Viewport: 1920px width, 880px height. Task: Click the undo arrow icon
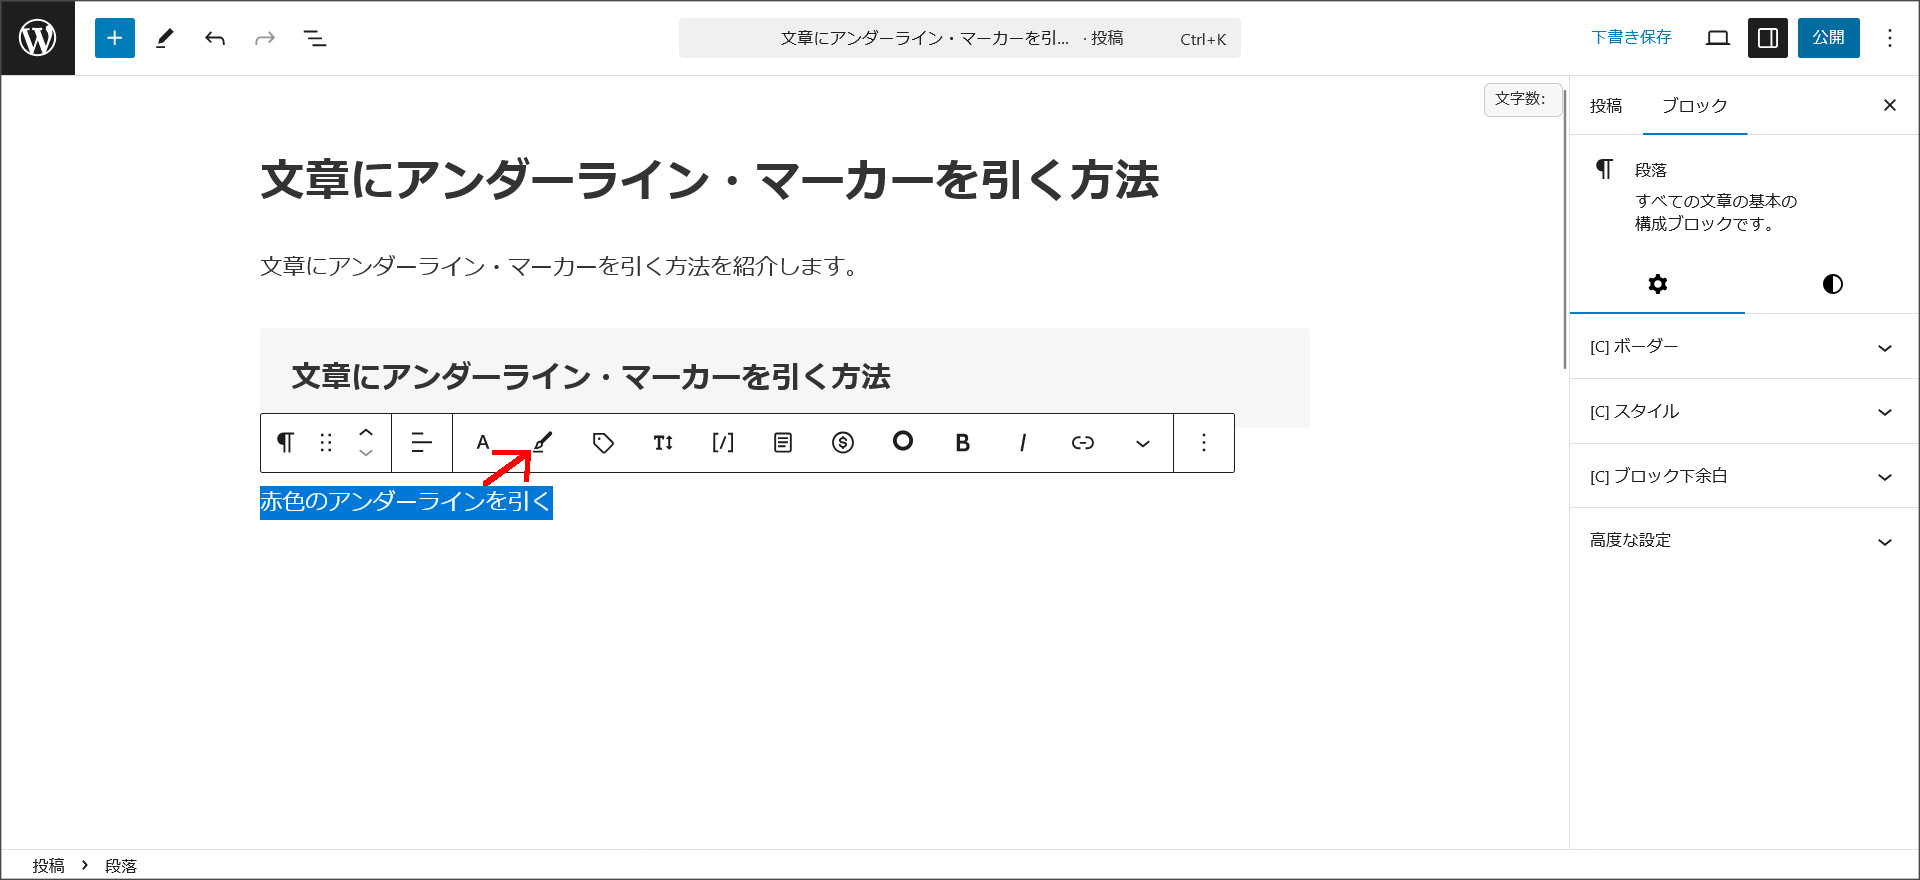click(x=215, y=38)
